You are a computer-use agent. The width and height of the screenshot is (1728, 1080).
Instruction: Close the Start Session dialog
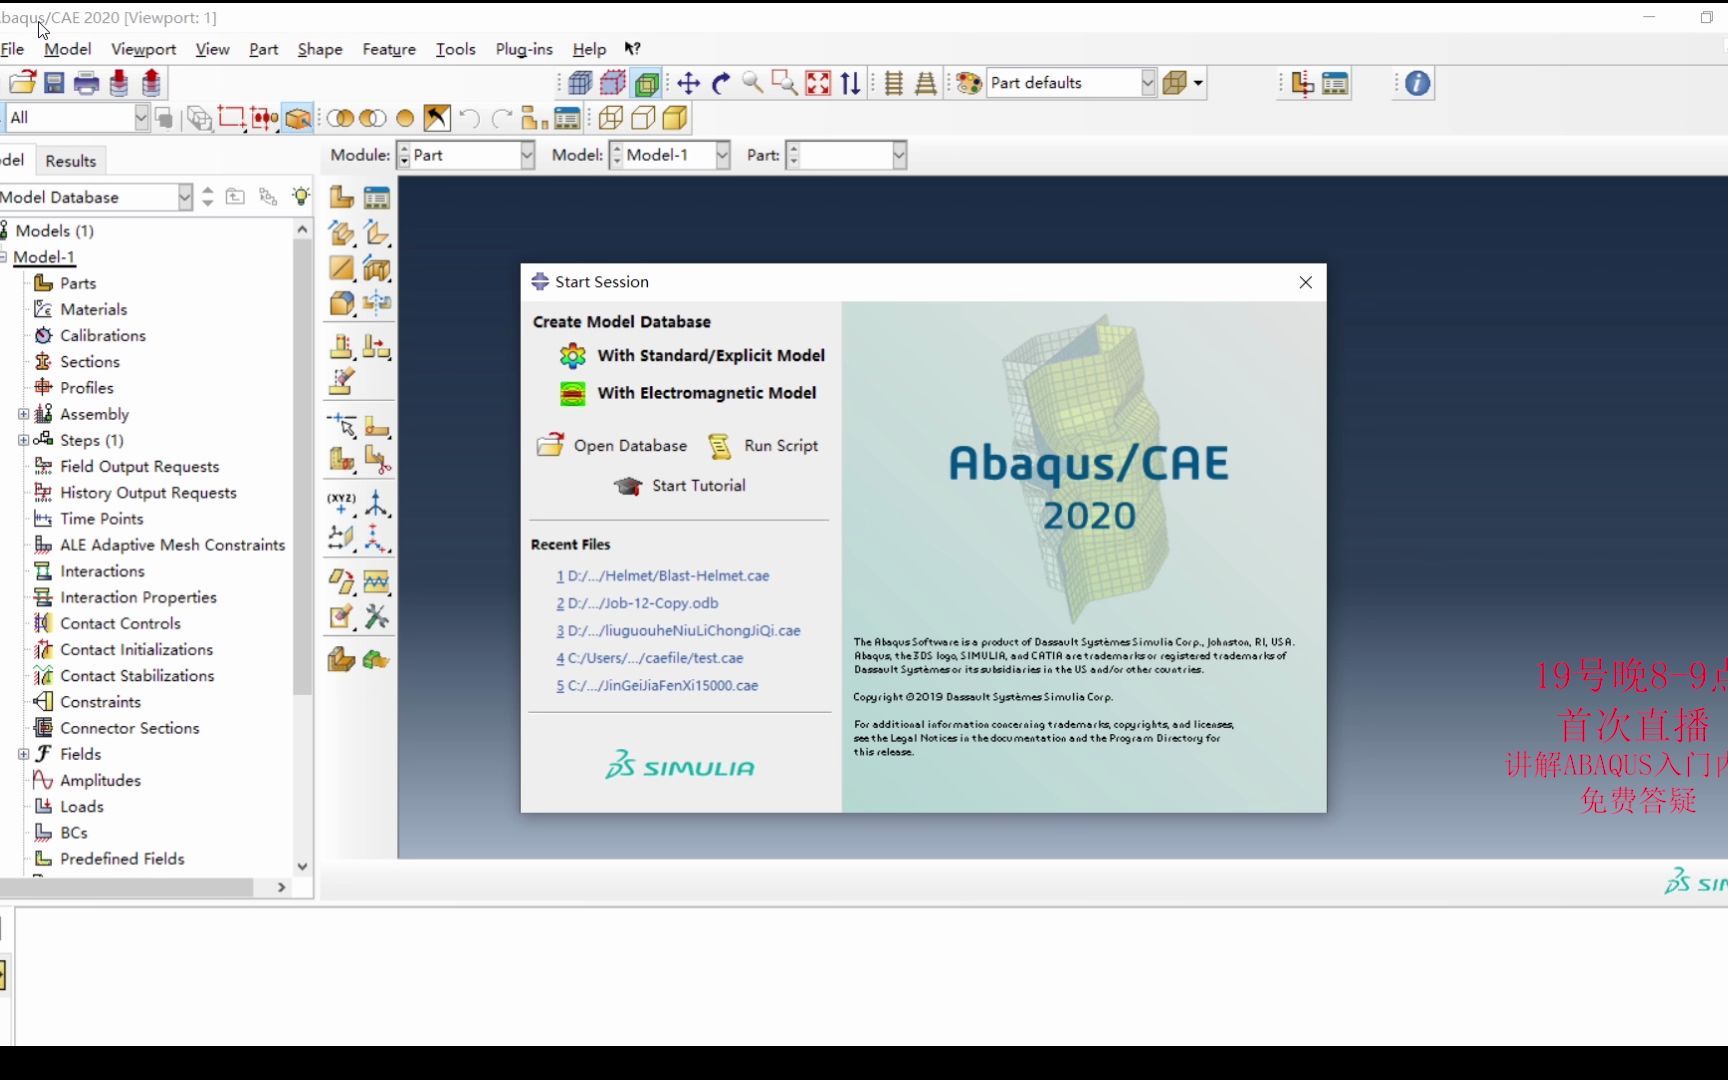1305,282
